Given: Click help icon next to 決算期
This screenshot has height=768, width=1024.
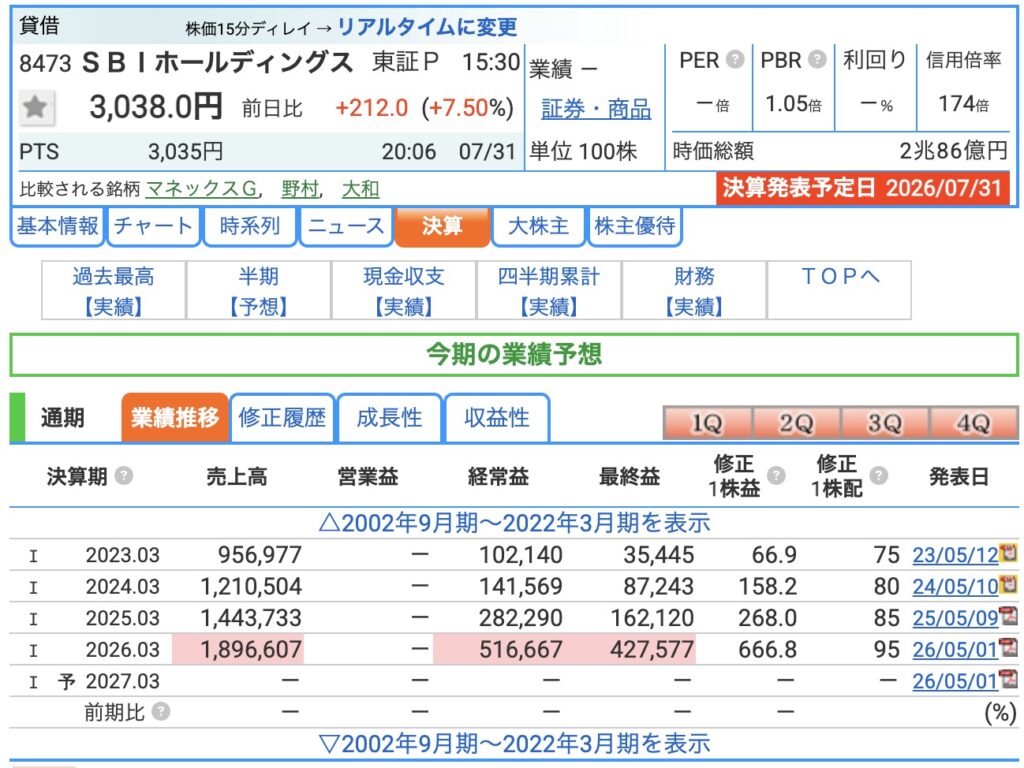Looking at the screenshot, I should [x=123, y=475].
